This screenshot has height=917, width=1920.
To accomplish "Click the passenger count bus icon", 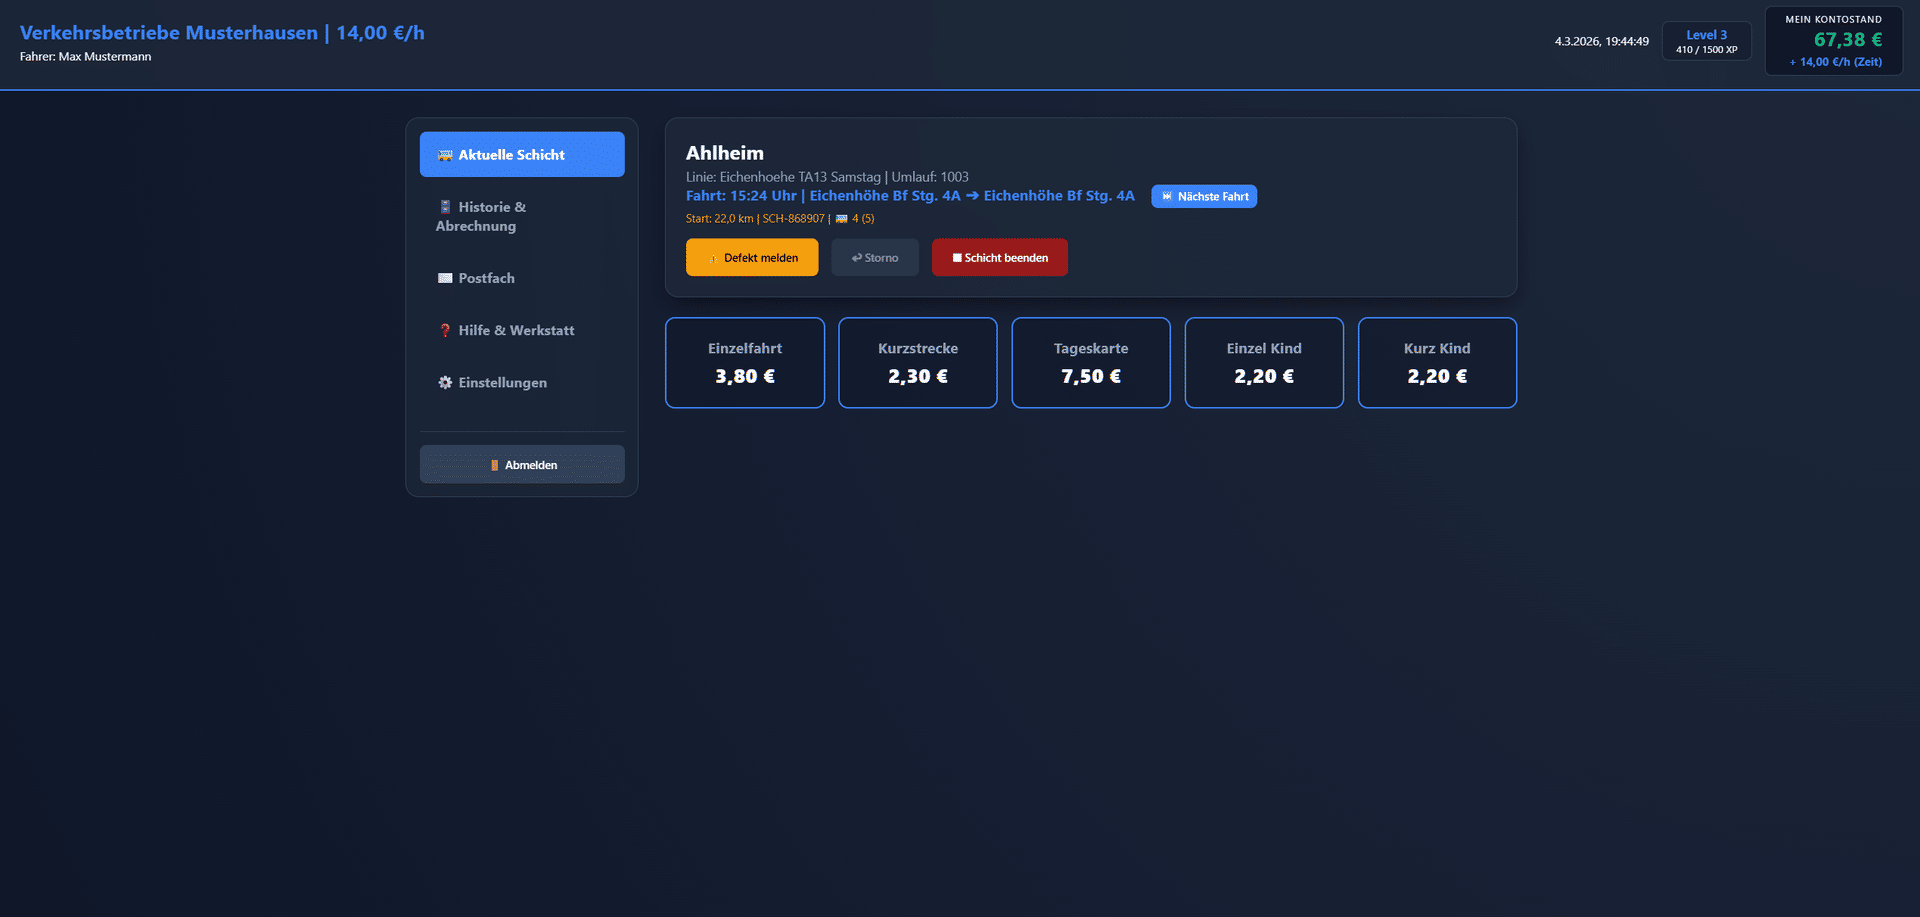I will 841,219.
